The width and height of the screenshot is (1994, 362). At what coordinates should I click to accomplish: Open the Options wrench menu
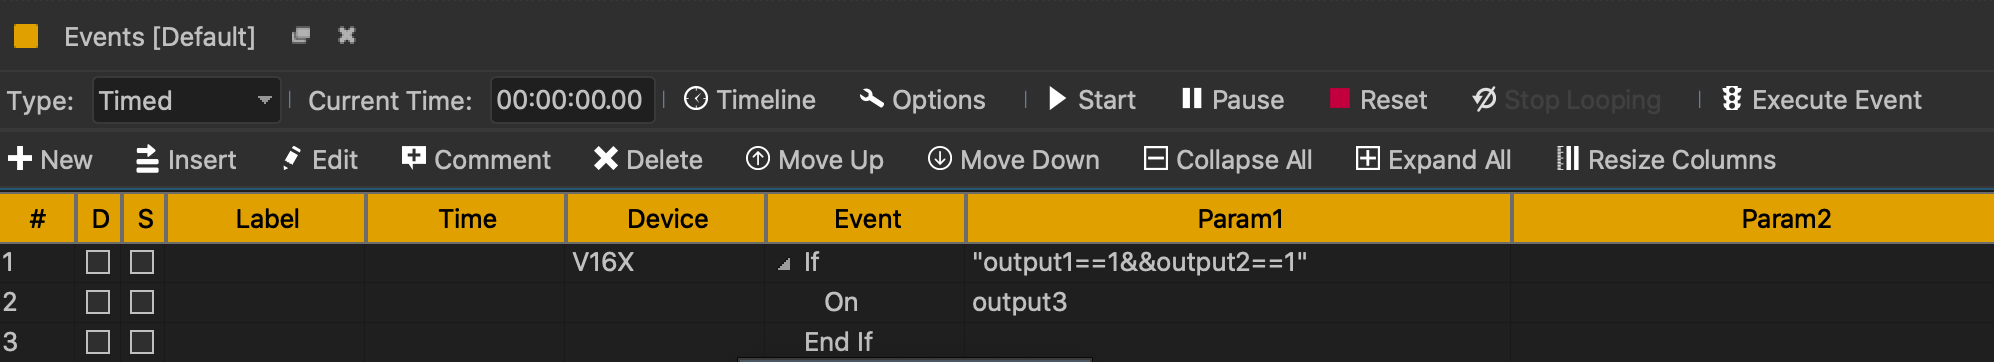click(x=922, y=100)
